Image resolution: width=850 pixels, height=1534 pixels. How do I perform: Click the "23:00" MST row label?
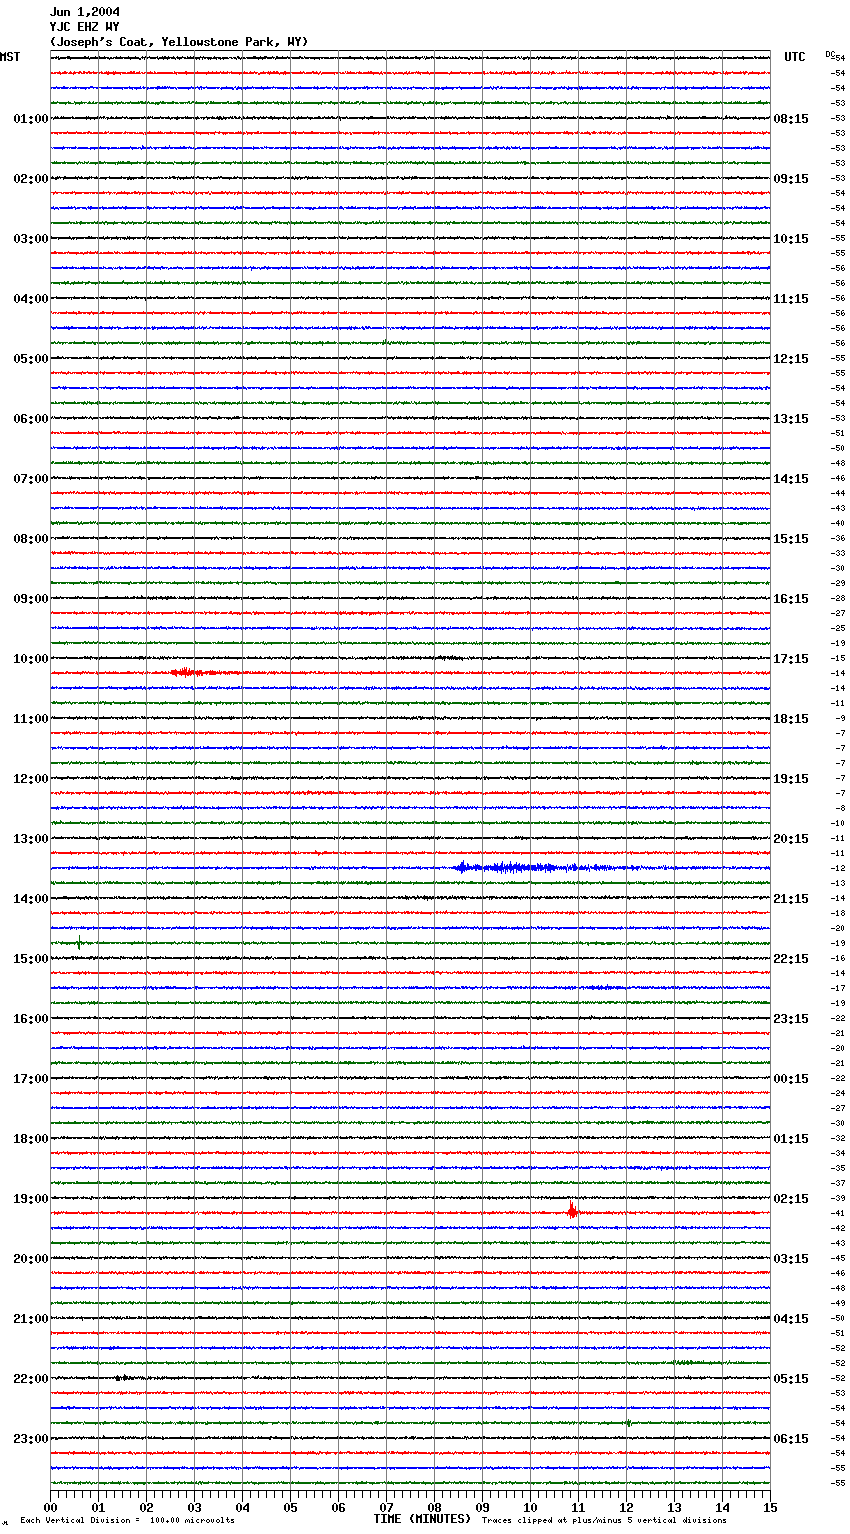[x=31, y=1439]
